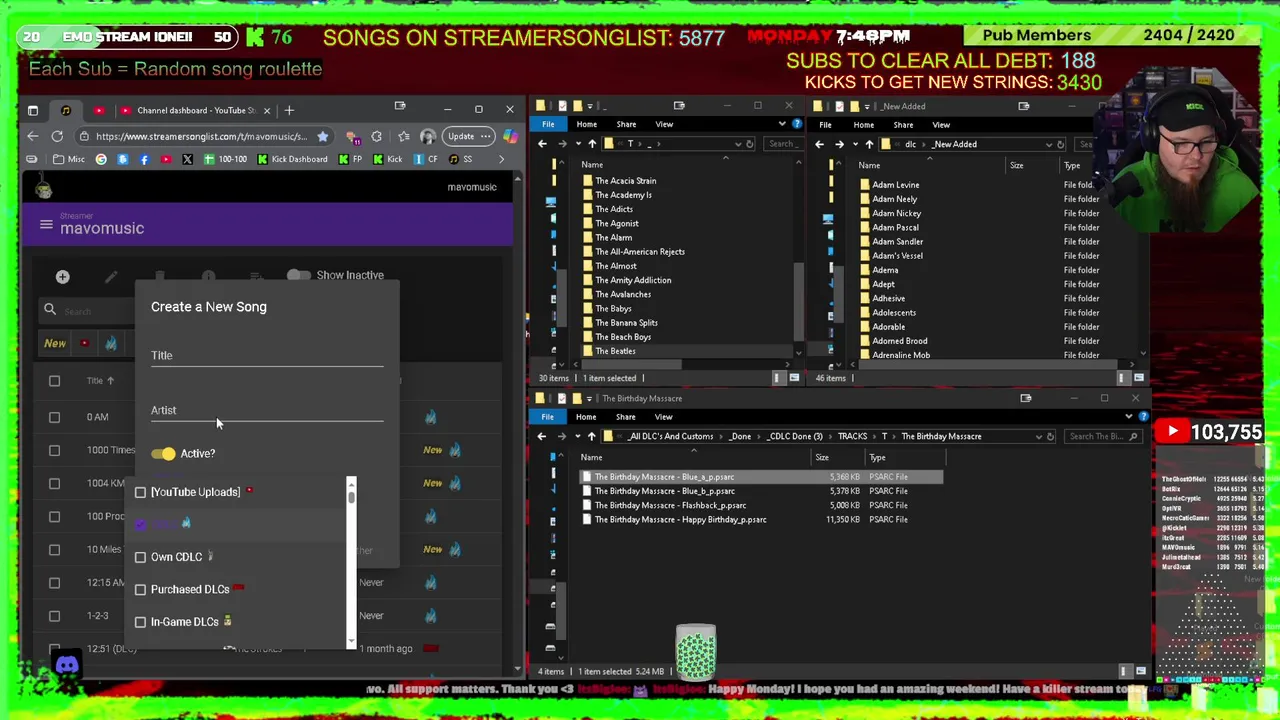
Task: Open Home tab in Birthday Massacre Explorer
Action: (586, 416)
